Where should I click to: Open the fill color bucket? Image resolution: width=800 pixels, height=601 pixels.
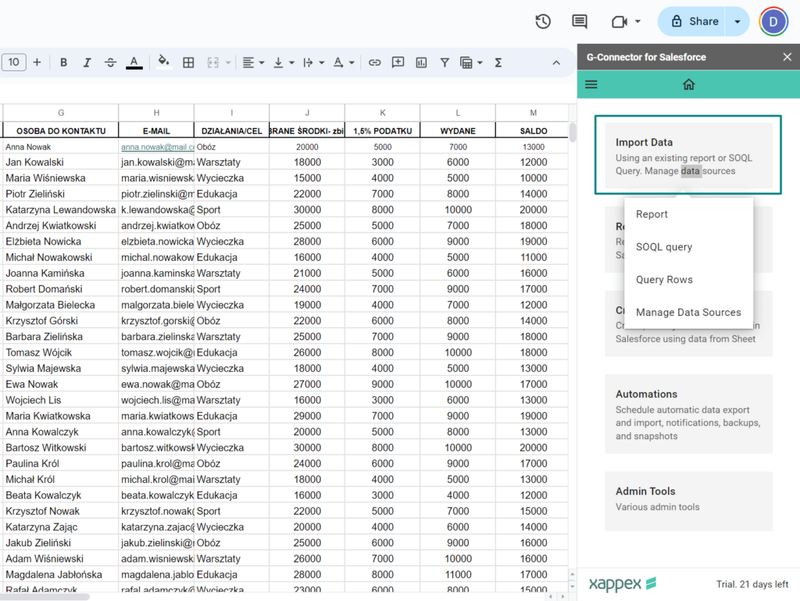[x=163, y=62]
